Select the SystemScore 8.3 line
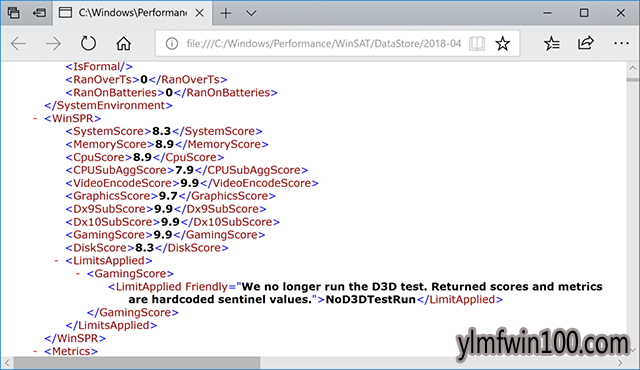Screen dimensions: 640x370 (x=164, y=131)
